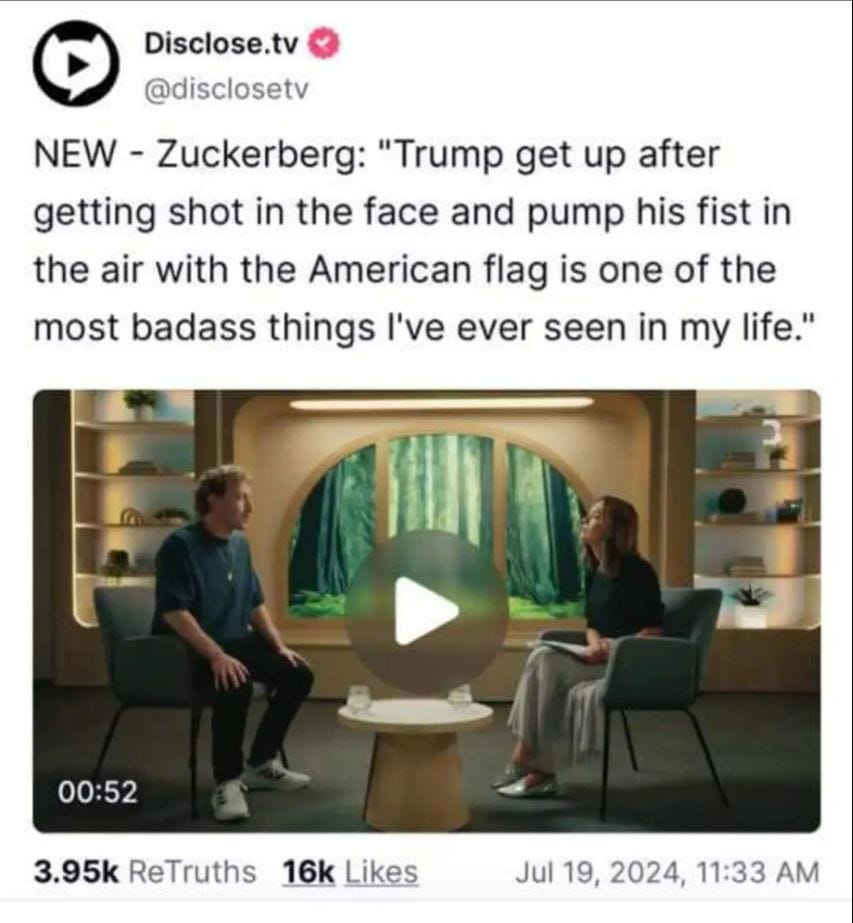Click the red verified badge icon
The height and width of the screenshot is (923, 853).
click(326, 43)
